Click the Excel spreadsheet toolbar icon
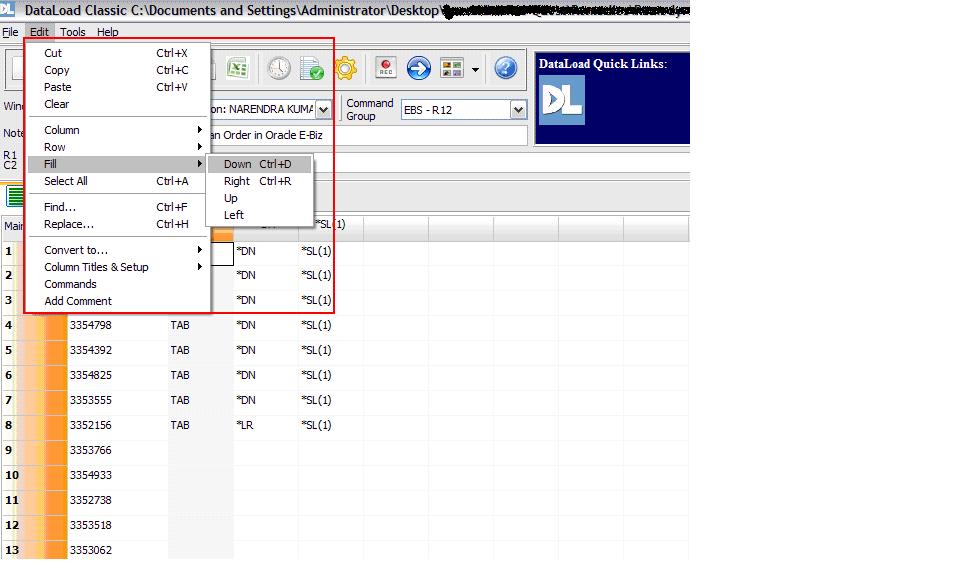 click(x=237, y=68)
